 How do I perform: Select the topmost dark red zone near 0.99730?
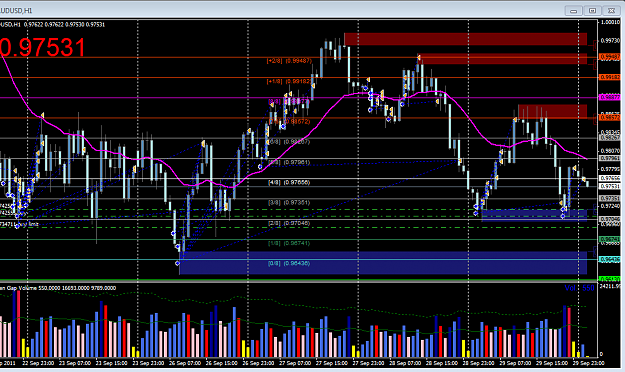pyautogui.click(x=466, y=39)
